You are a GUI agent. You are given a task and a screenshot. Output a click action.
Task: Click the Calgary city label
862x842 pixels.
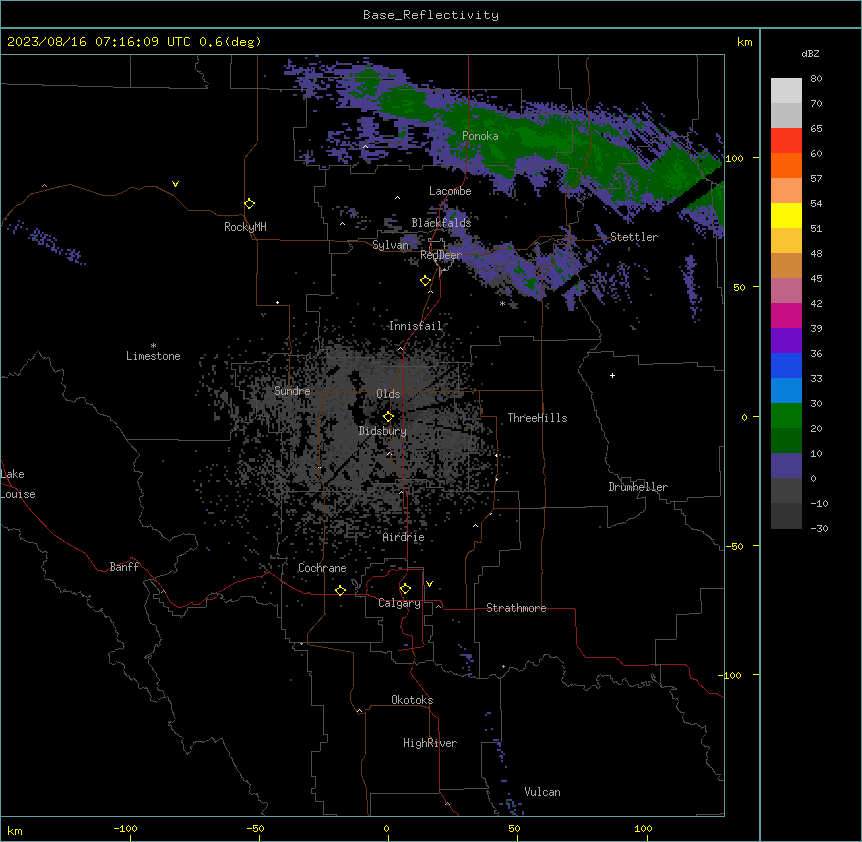coord(399,603)
